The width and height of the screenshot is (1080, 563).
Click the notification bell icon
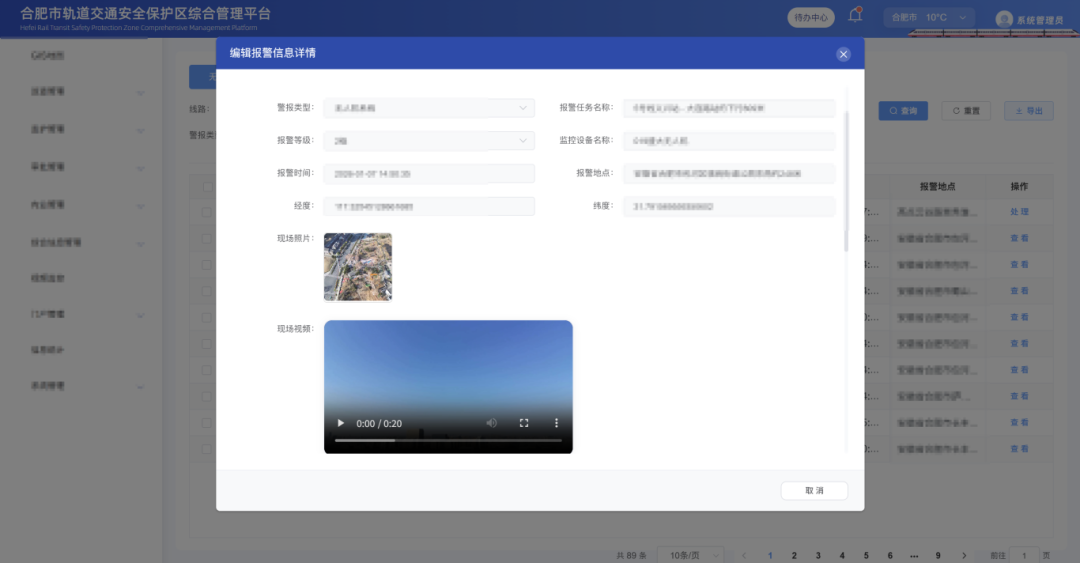pyautogui.click(x=855, y=16)
